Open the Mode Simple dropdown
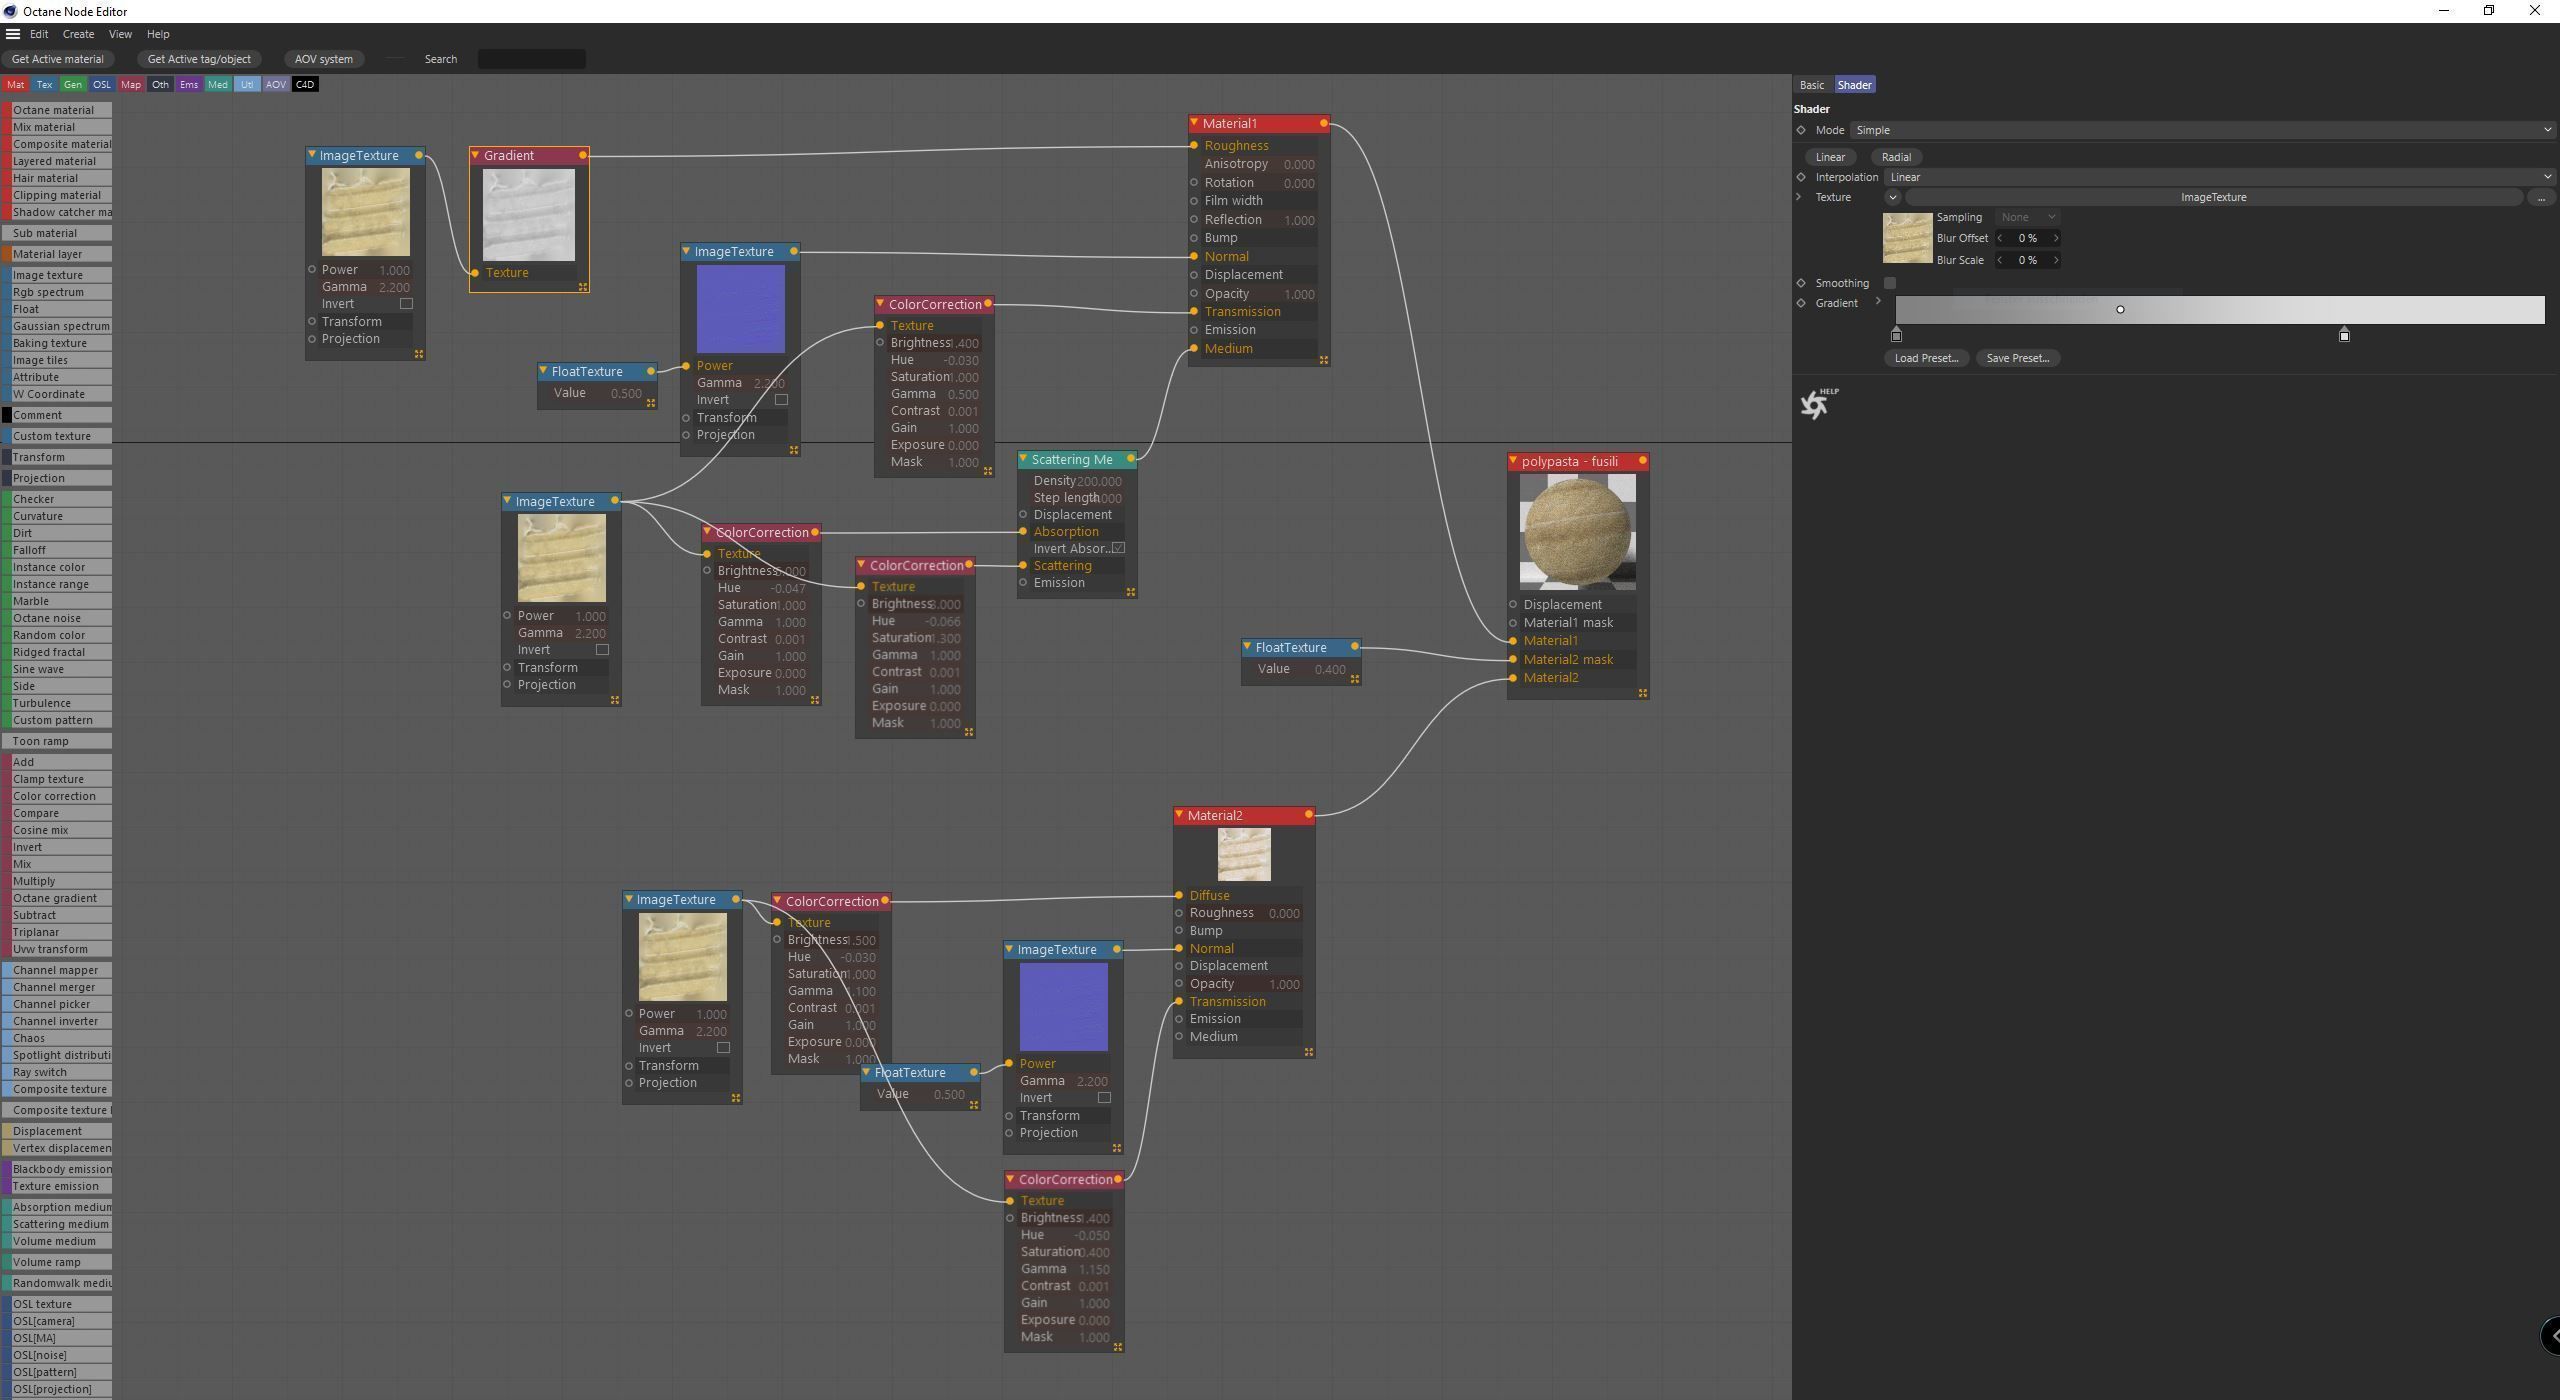The height and width of the screenshot is (1400, 2560). pos(2200,130)
